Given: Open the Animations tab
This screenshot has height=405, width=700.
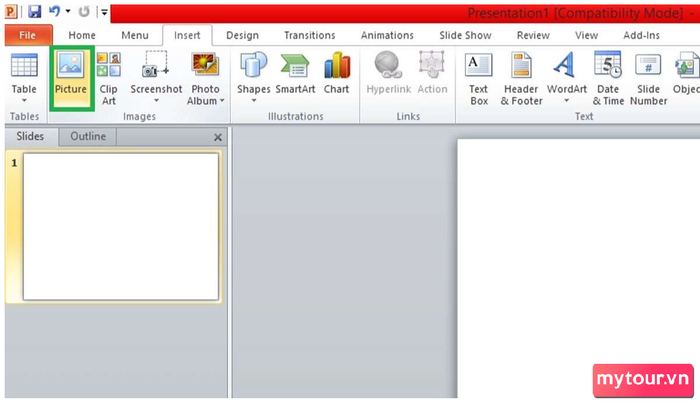Looking at the screenshot, I should point(387,35).
